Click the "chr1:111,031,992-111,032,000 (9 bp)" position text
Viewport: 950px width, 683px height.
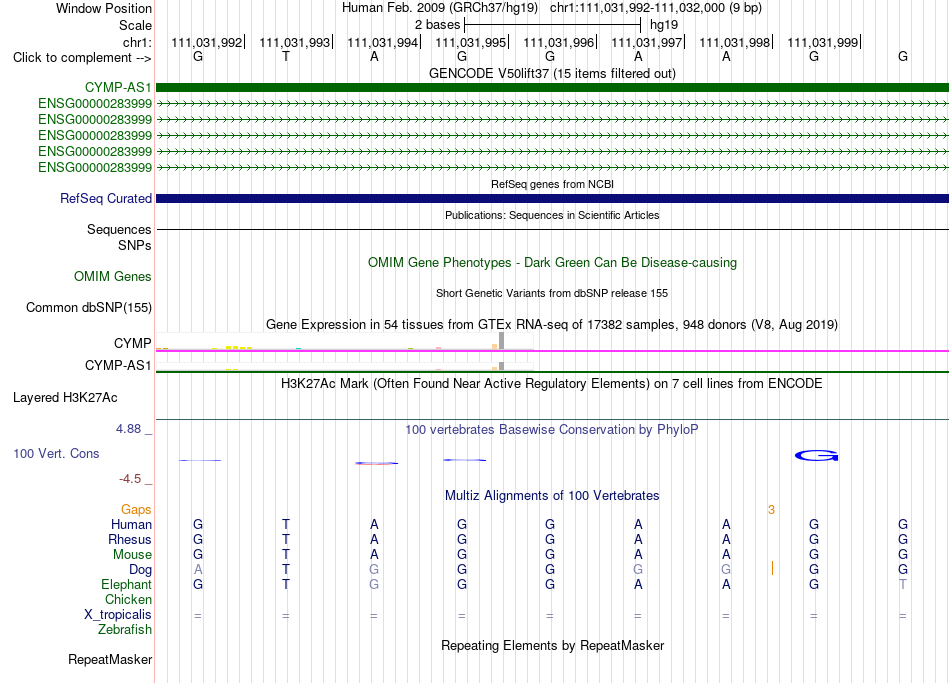coord(656,8)
